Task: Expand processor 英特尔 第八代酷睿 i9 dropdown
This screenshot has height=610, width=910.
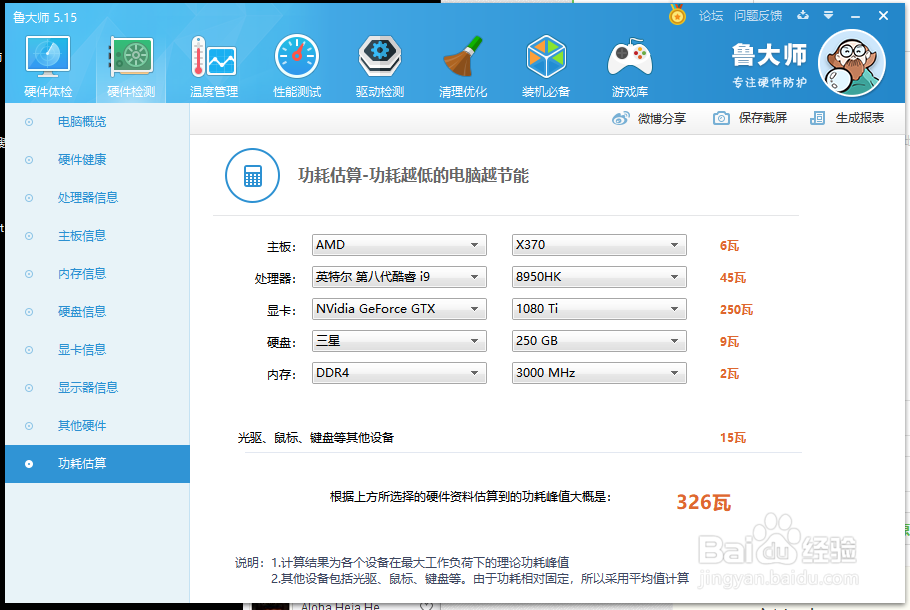Action: pyautogui.click(x=399, y=277)
